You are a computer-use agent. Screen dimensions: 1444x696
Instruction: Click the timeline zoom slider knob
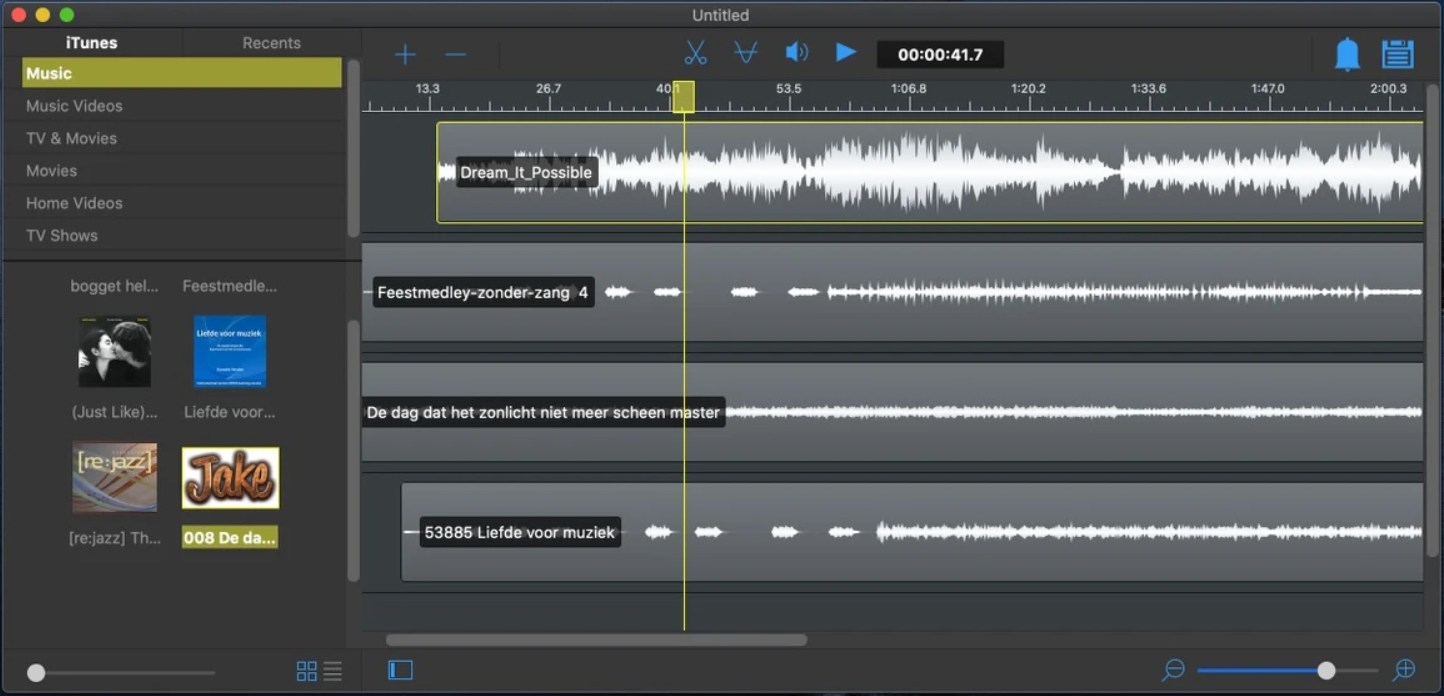click(1326, 671)
